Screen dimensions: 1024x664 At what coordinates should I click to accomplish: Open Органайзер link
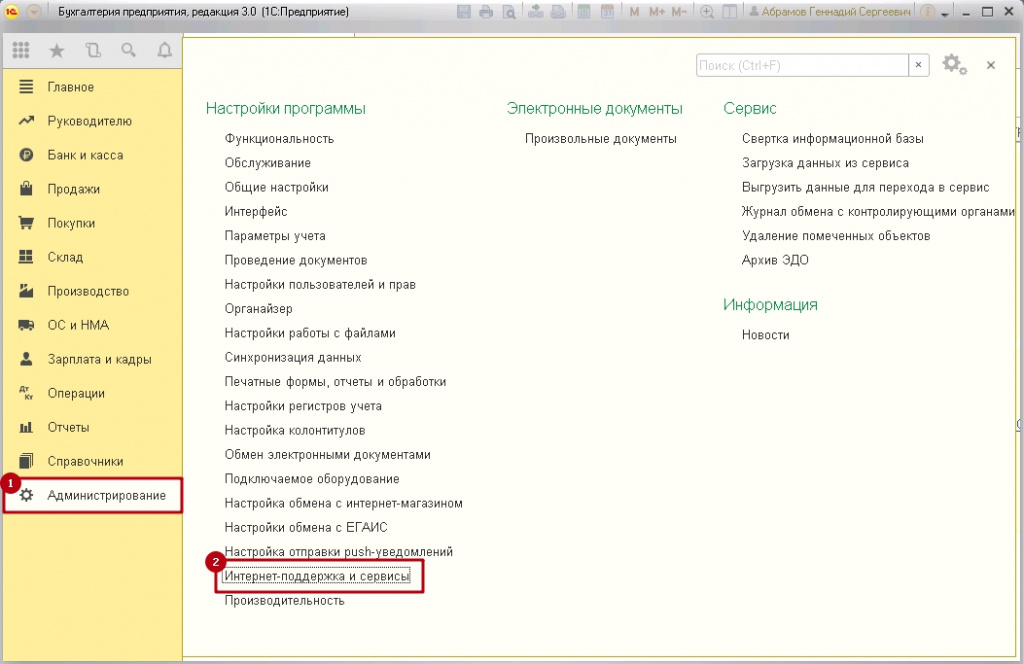(x=258, y=309)
